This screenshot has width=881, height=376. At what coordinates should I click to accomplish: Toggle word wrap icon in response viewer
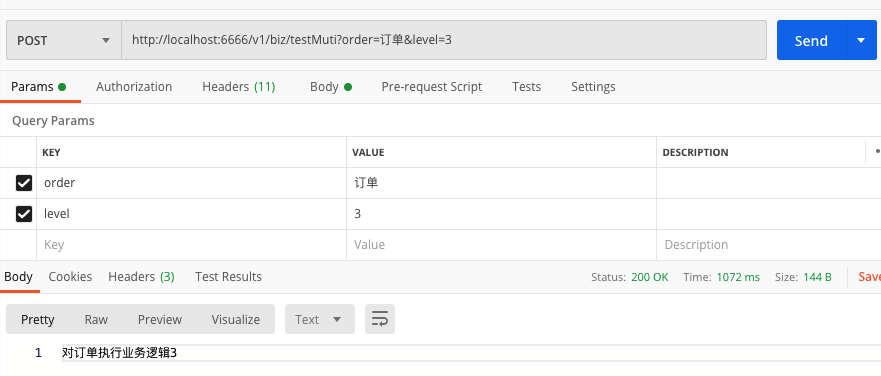click(x=380, y=319)
